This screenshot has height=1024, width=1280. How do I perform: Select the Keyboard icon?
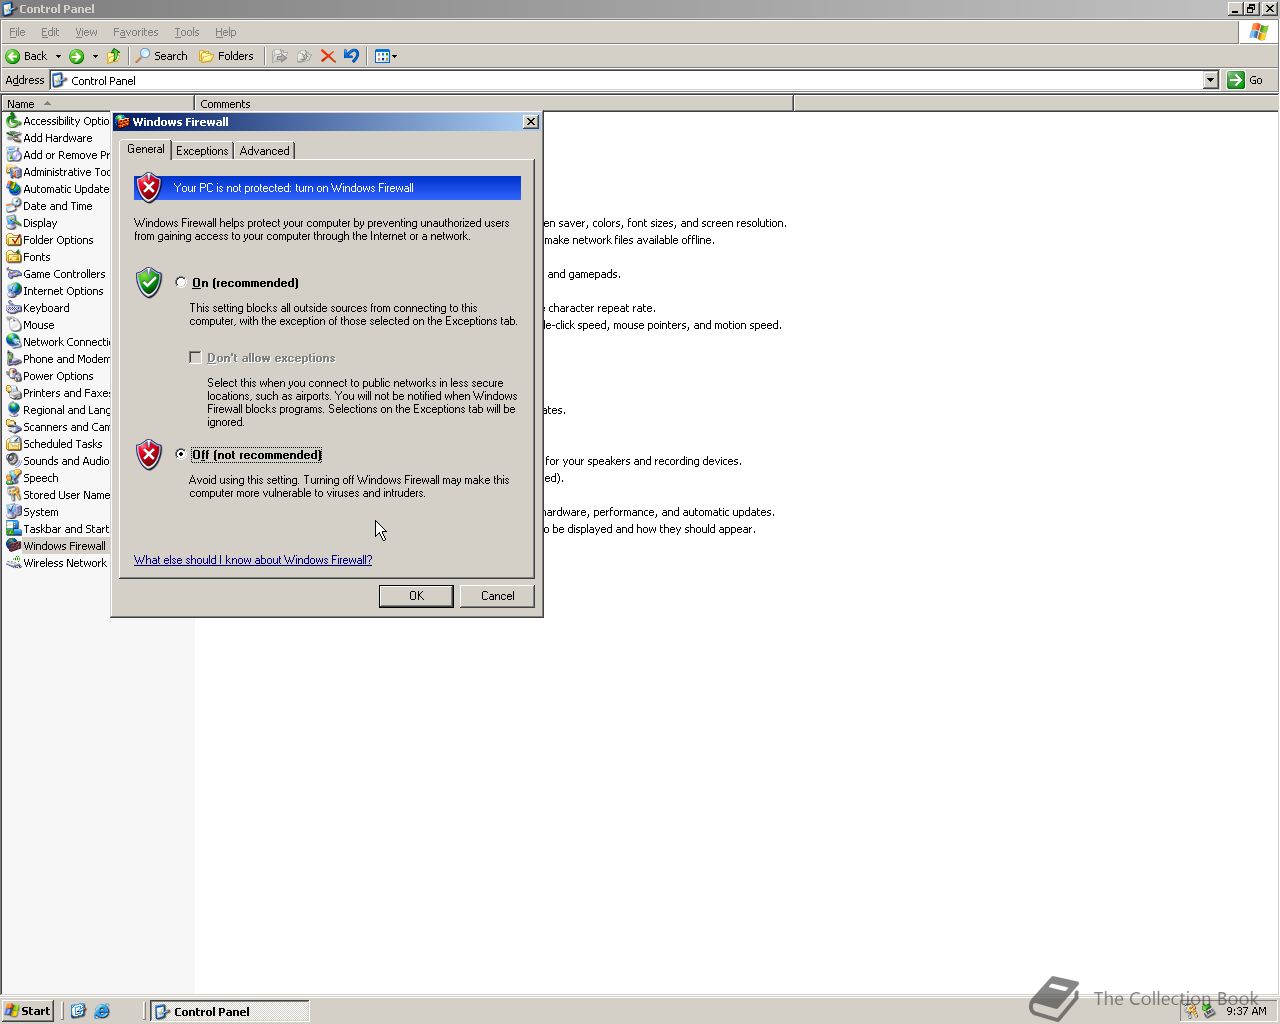click(14, 308)
